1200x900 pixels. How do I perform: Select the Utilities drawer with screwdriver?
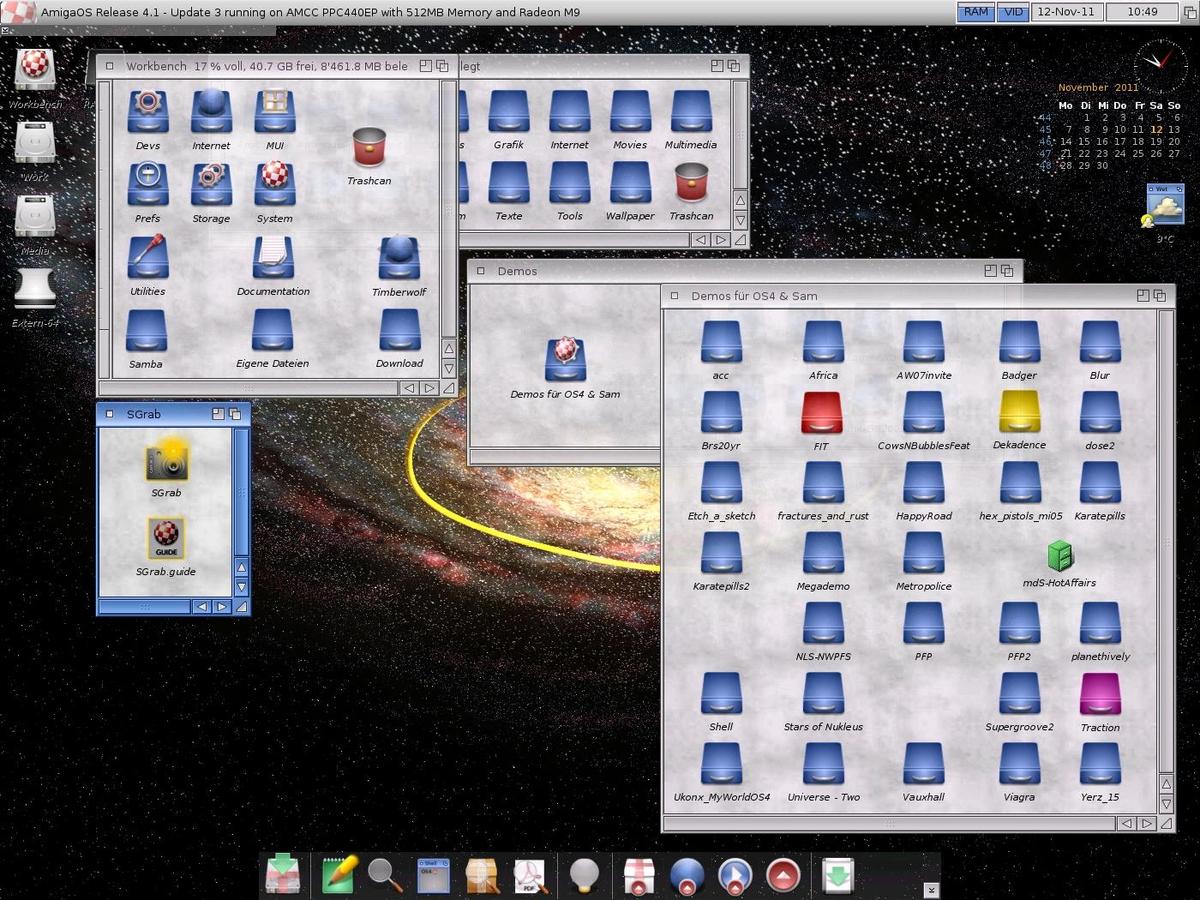[x=148, y=257]
